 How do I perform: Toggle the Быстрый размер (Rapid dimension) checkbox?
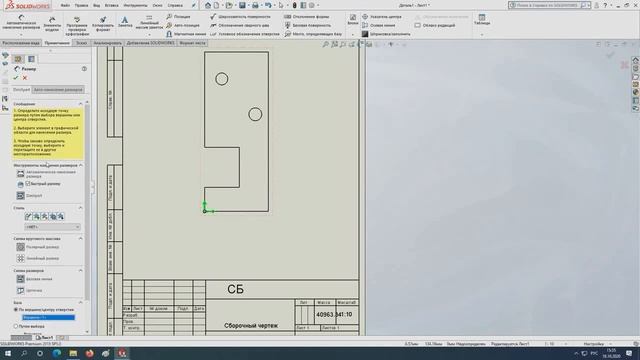[28, 184]
